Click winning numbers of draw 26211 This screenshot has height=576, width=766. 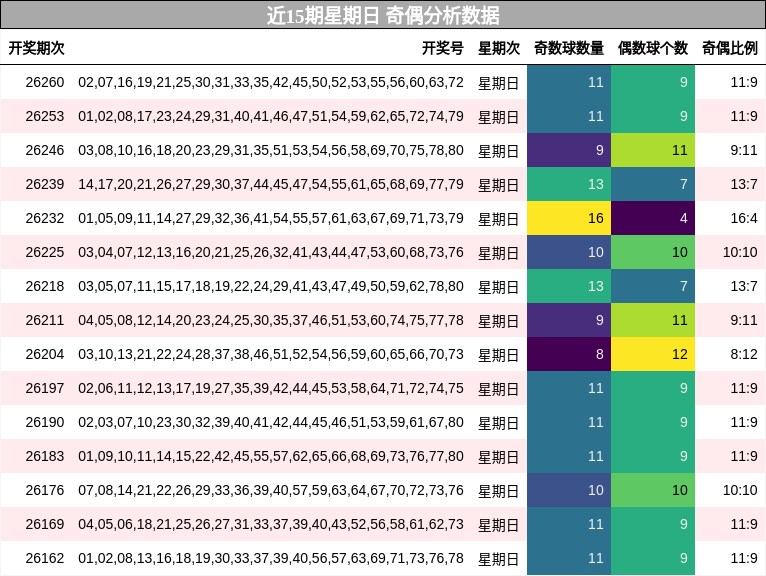[x=271, y=320]
